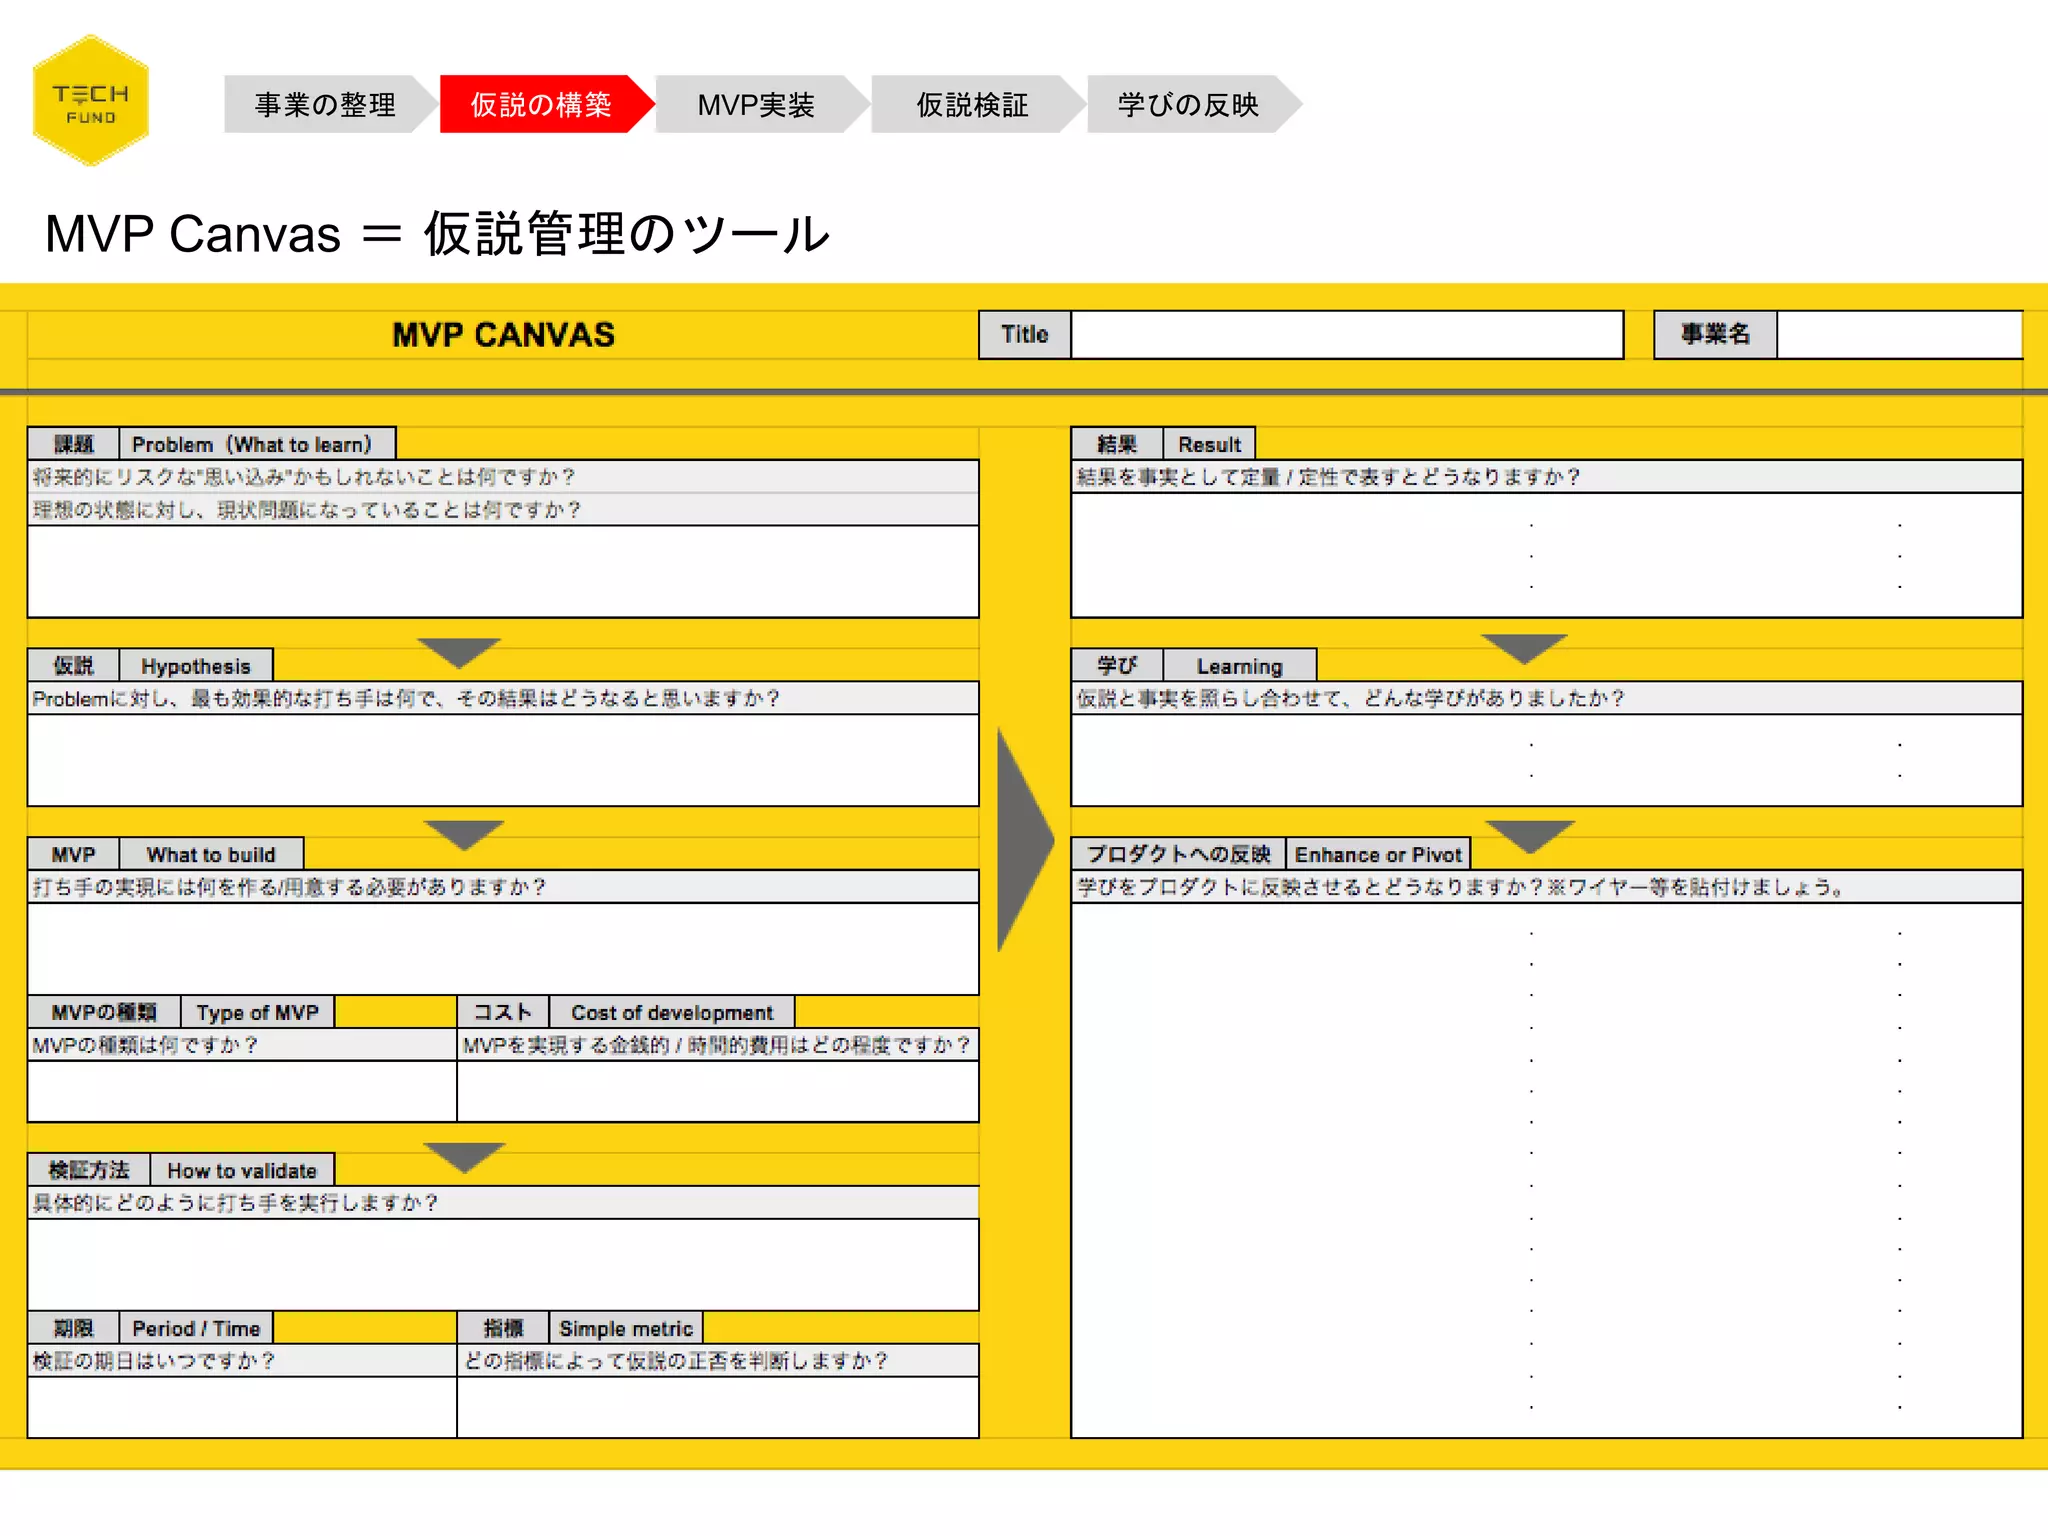This screenshot has width=2048, height=1536.
Task: Click the 指標 label
Action: tap(503, 1328)
